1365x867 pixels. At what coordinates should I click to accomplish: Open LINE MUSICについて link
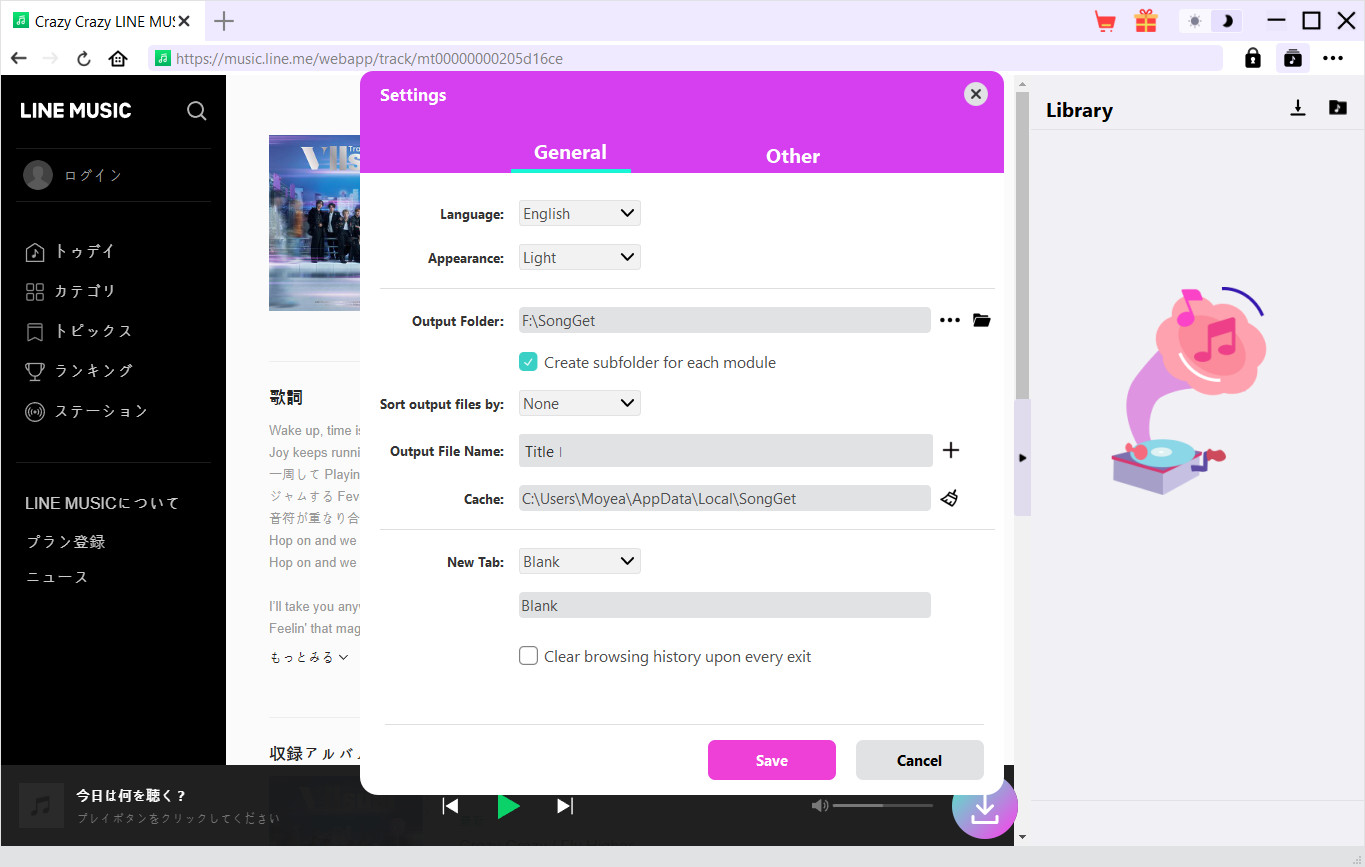pyautogui.click(x=102, y=503)
